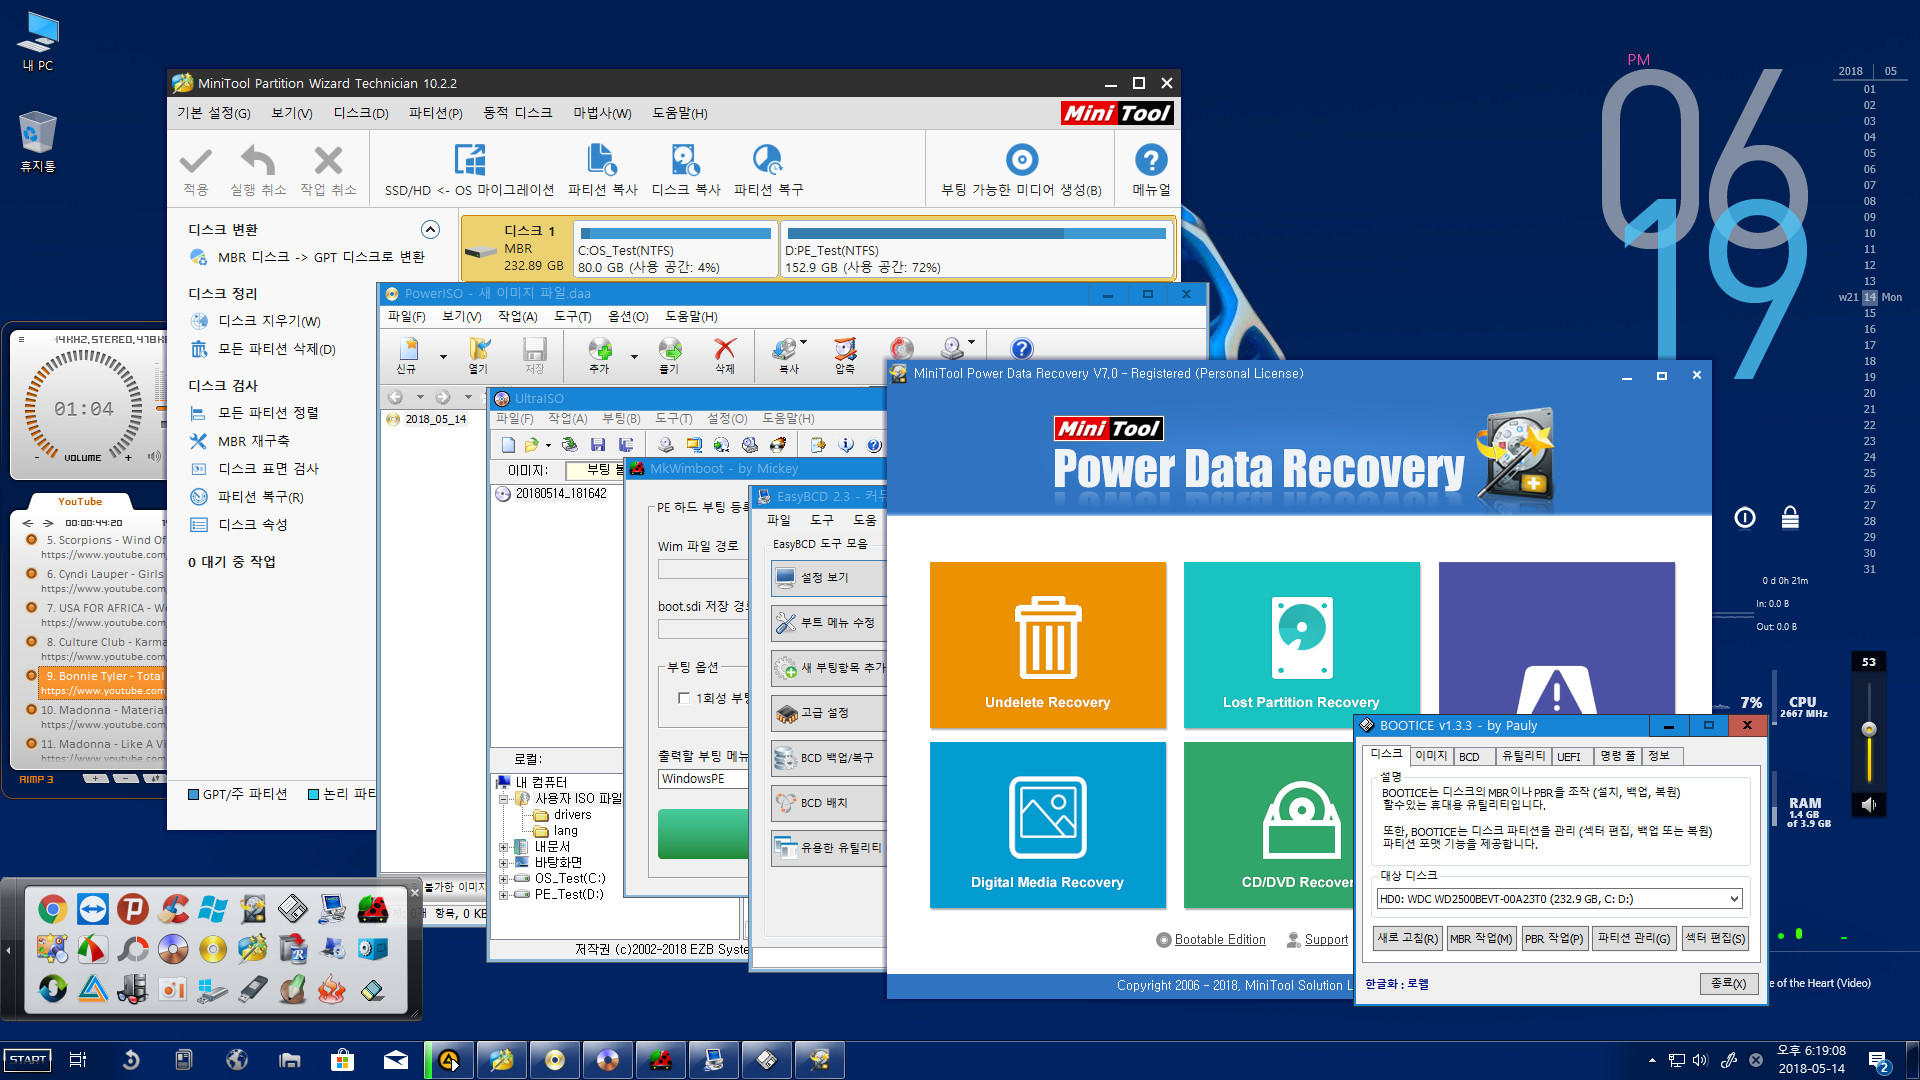Image resolution: width=1920 pixels, height=1080 pixels.
Task: Open the 파티션(P) menu in Partition Wizard
Action: point(435,113)
